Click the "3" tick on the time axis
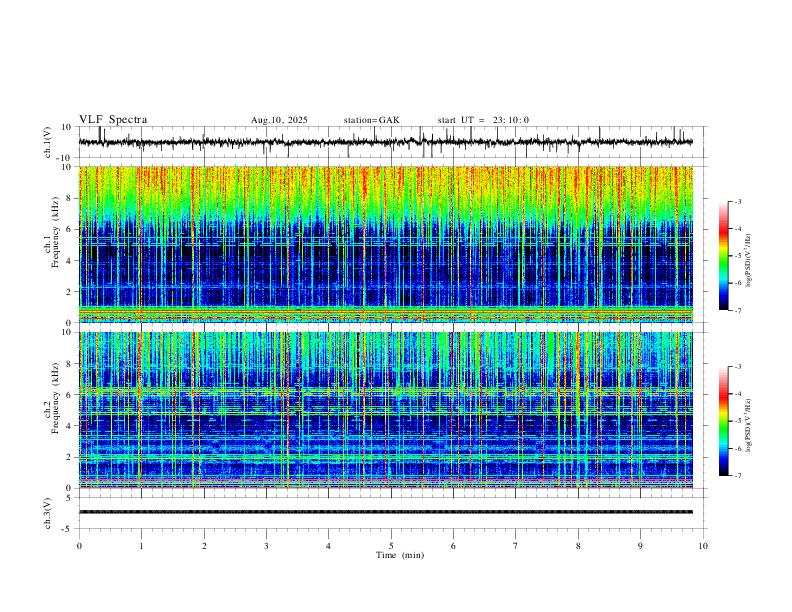 point(266,546)
